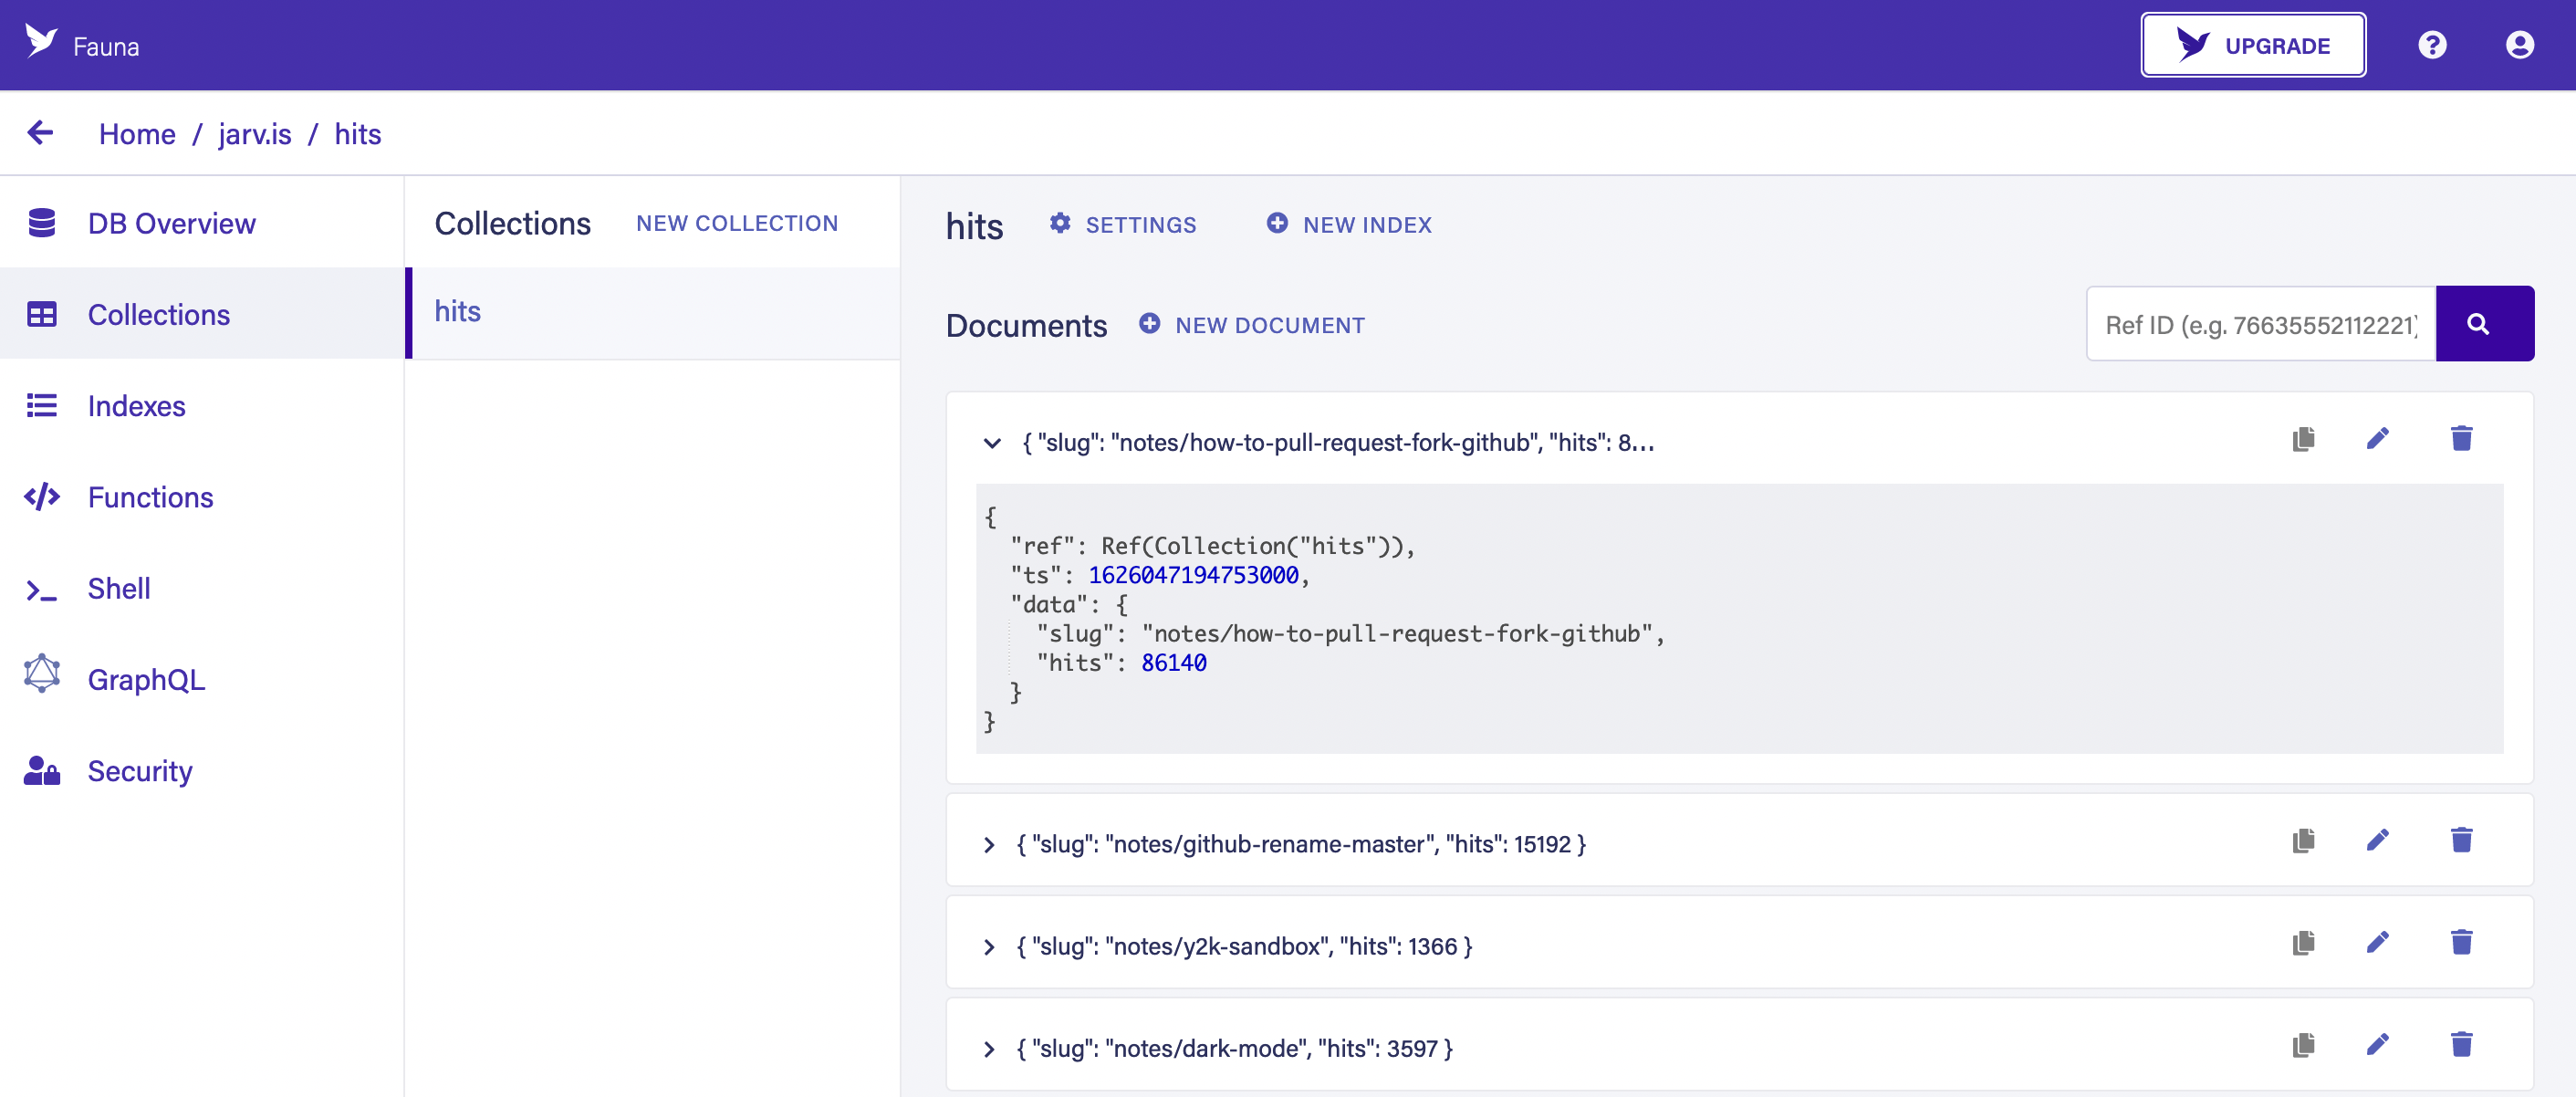Delete the dark-mode document
Viewport: 2576px width, 1097px height.
pos(2461,1045)
